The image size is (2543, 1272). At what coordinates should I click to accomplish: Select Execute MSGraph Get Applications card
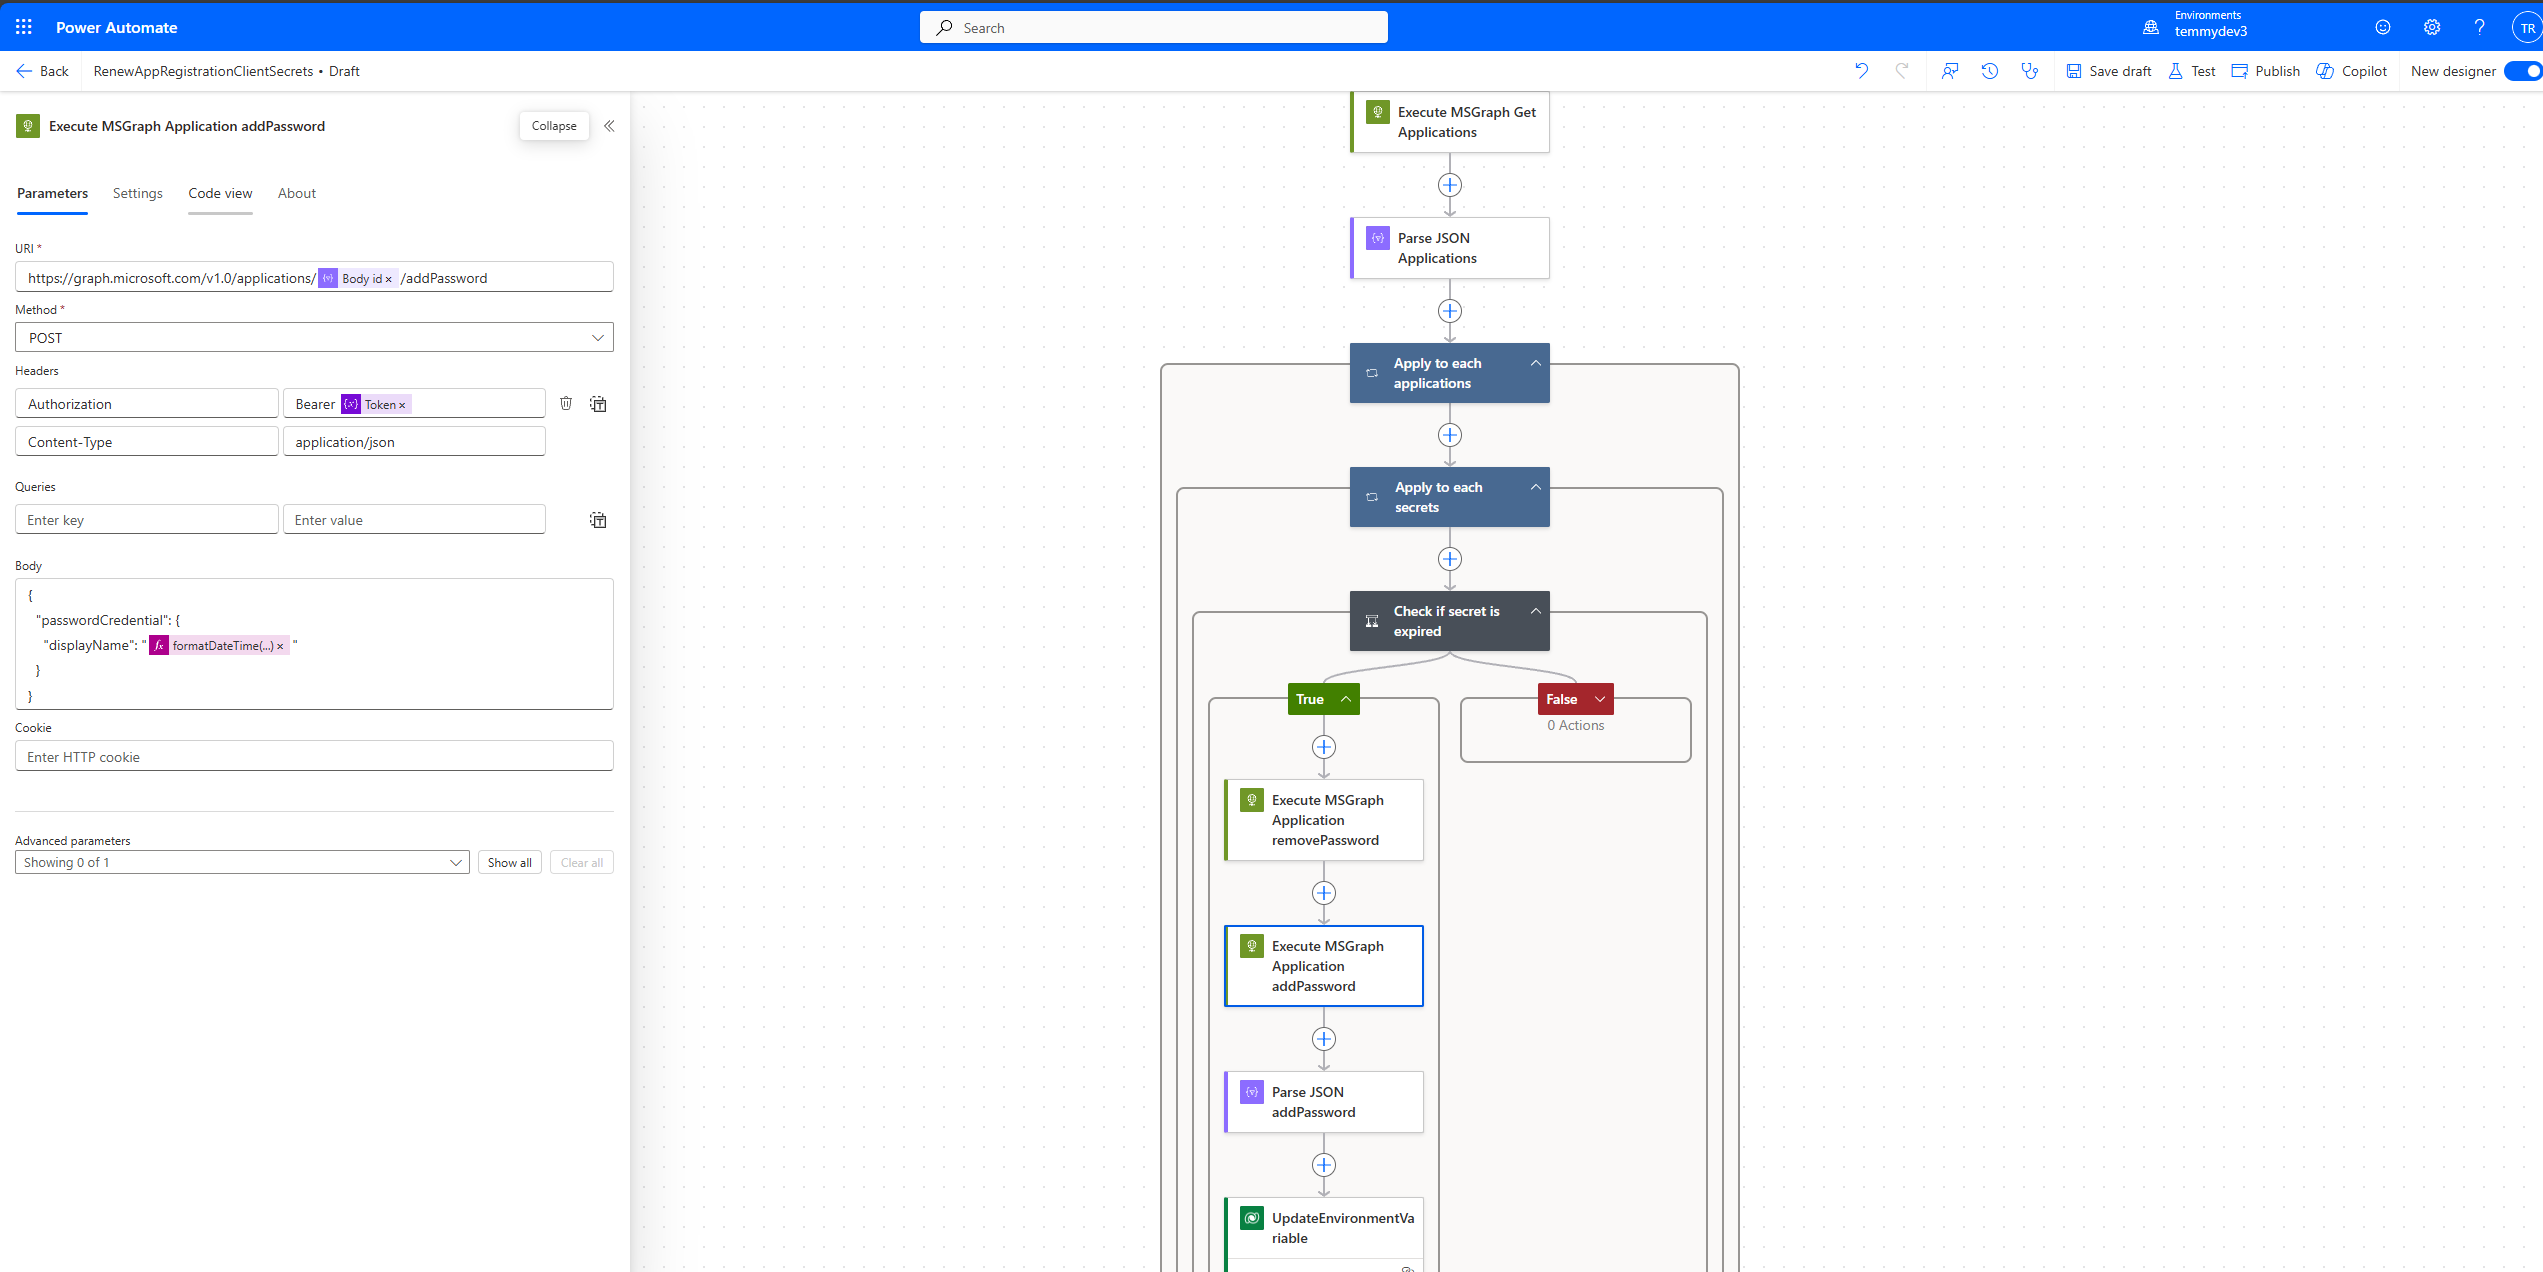pyautogui.click(x=1450, y=122)
